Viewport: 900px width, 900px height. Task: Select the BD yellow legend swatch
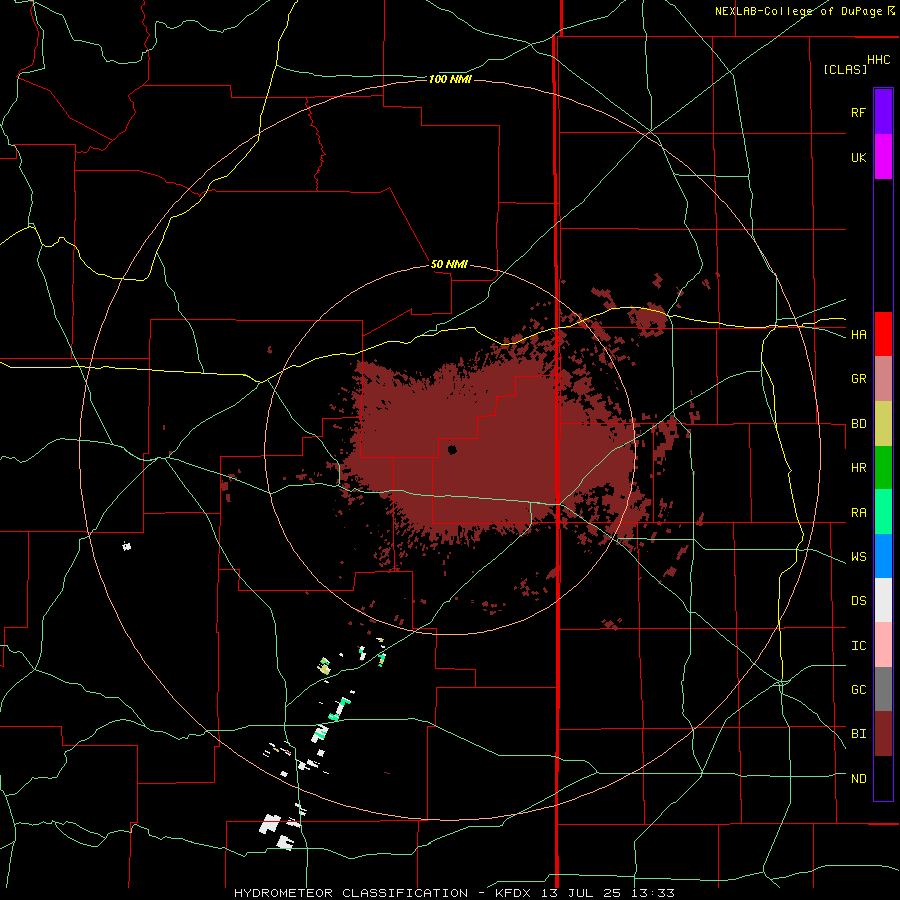[883, 424]
